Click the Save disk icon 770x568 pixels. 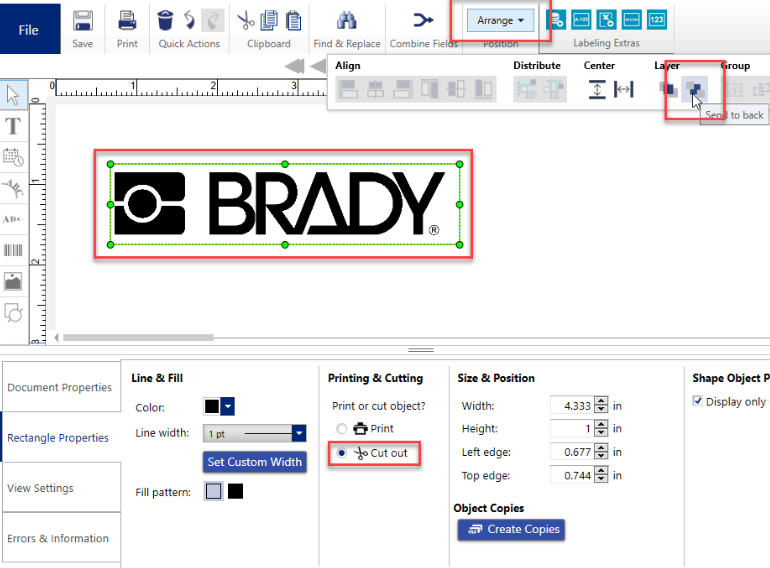pos(83,20)
